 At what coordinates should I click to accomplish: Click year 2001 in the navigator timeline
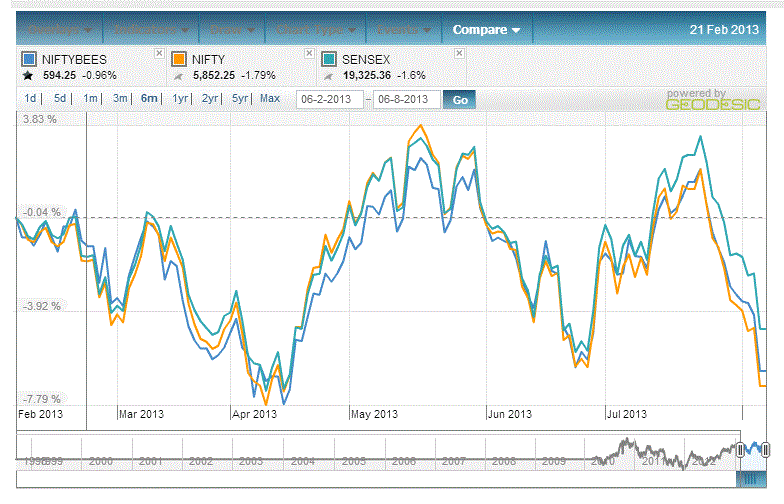(151, 461)
